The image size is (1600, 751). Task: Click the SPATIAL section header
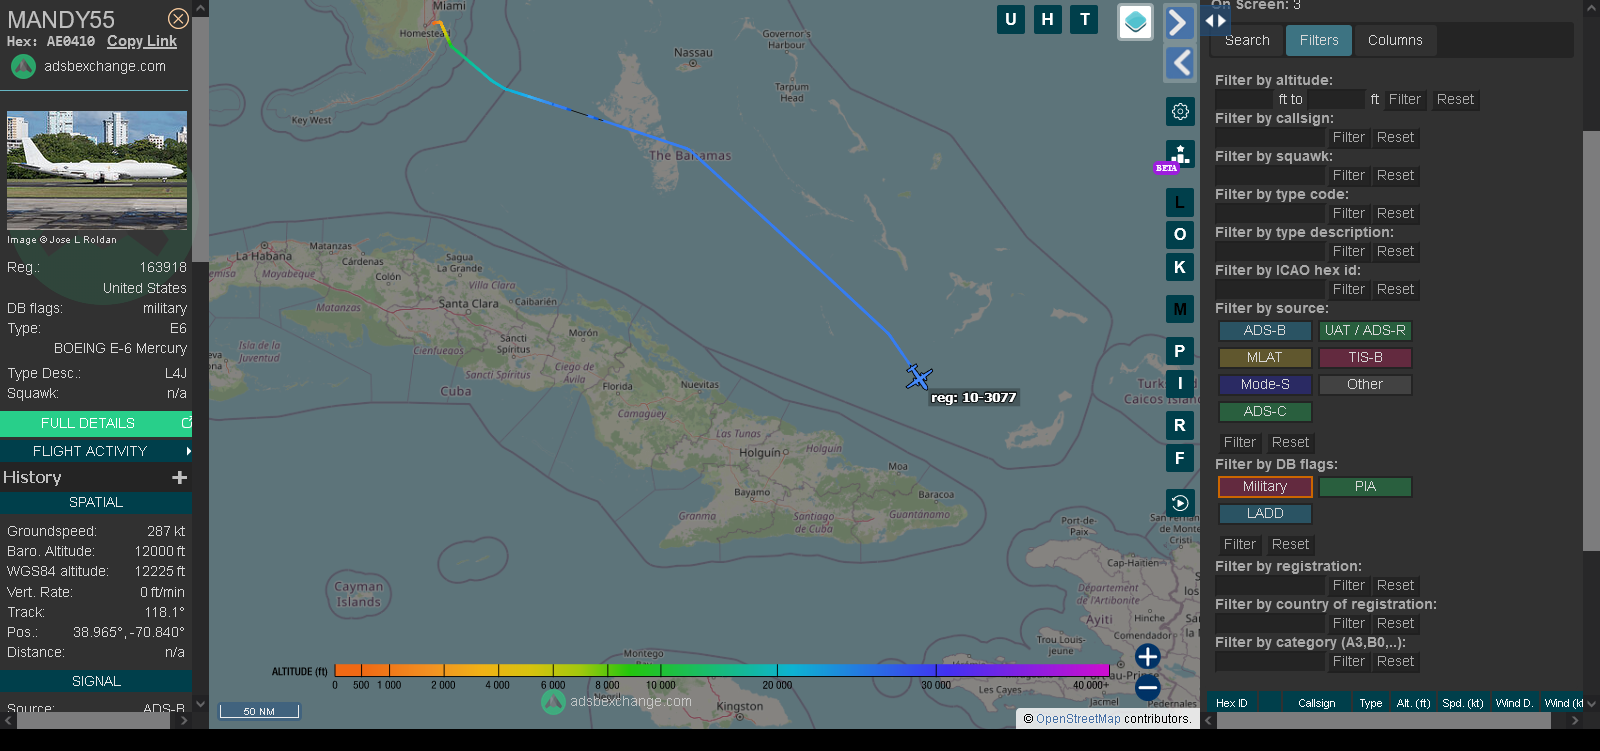(96, 503)
